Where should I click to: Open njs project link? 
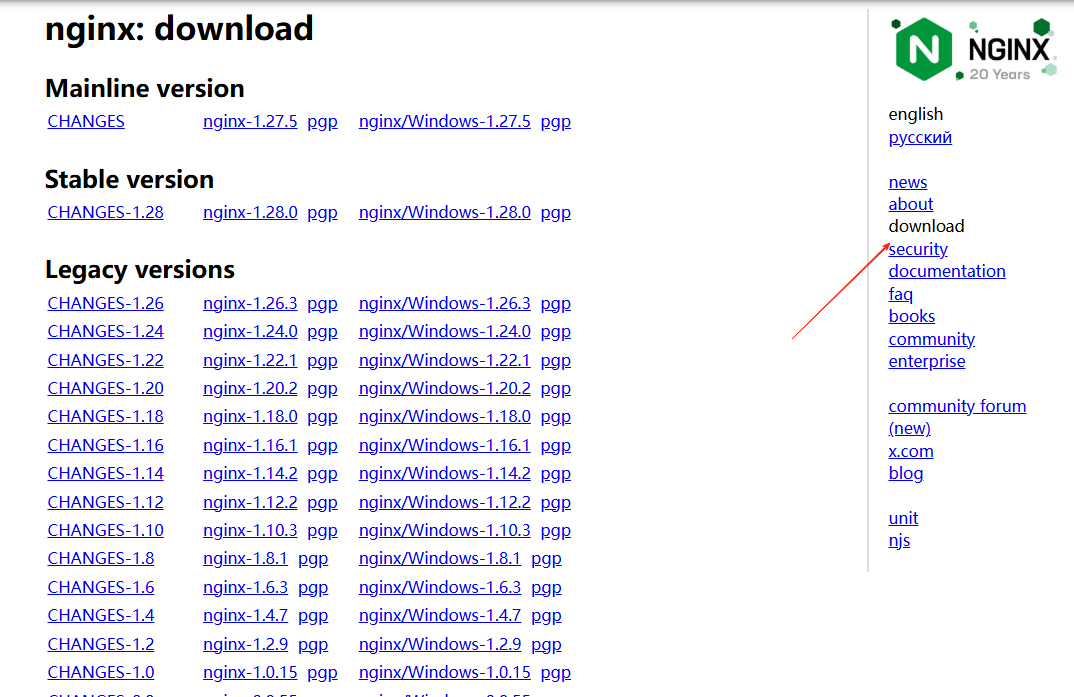[899, 541]
